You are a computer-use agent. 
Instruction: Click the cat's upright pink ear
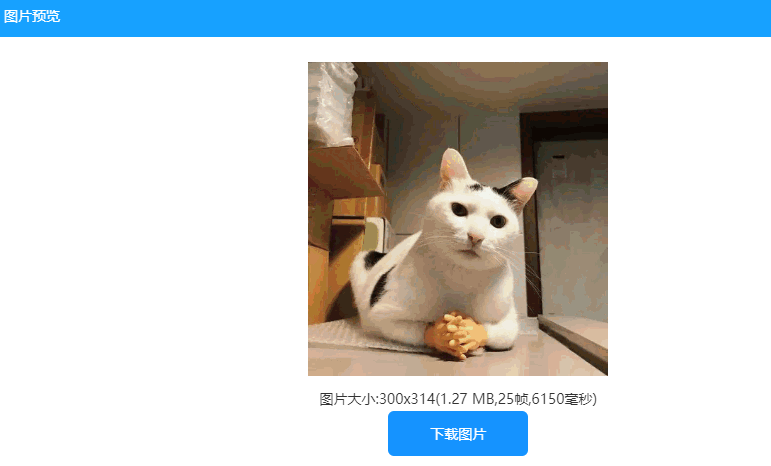click(453, 166)
